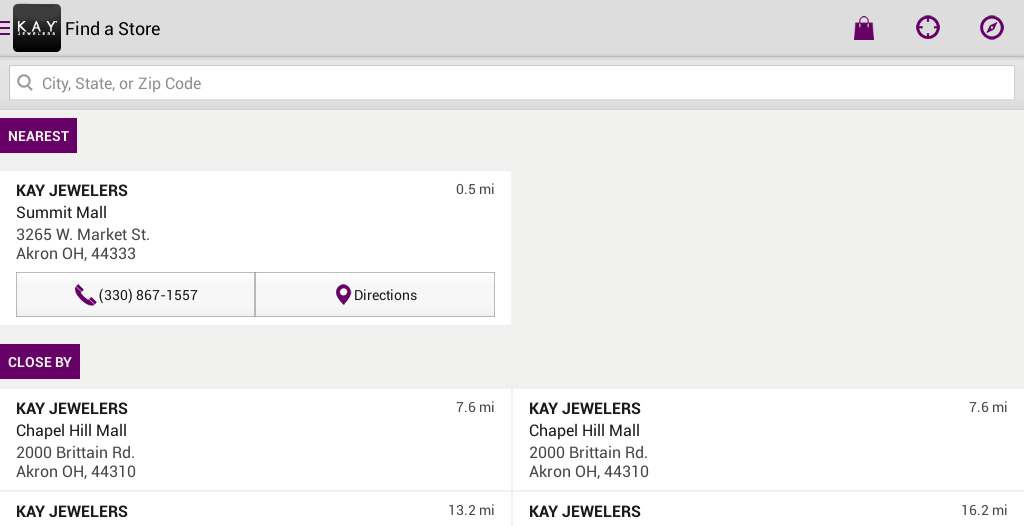Click the search magnifier icon
Image resolution: width=1024 pixels, height=526 pixels.
pyautogui.click(x=25, y=82)
